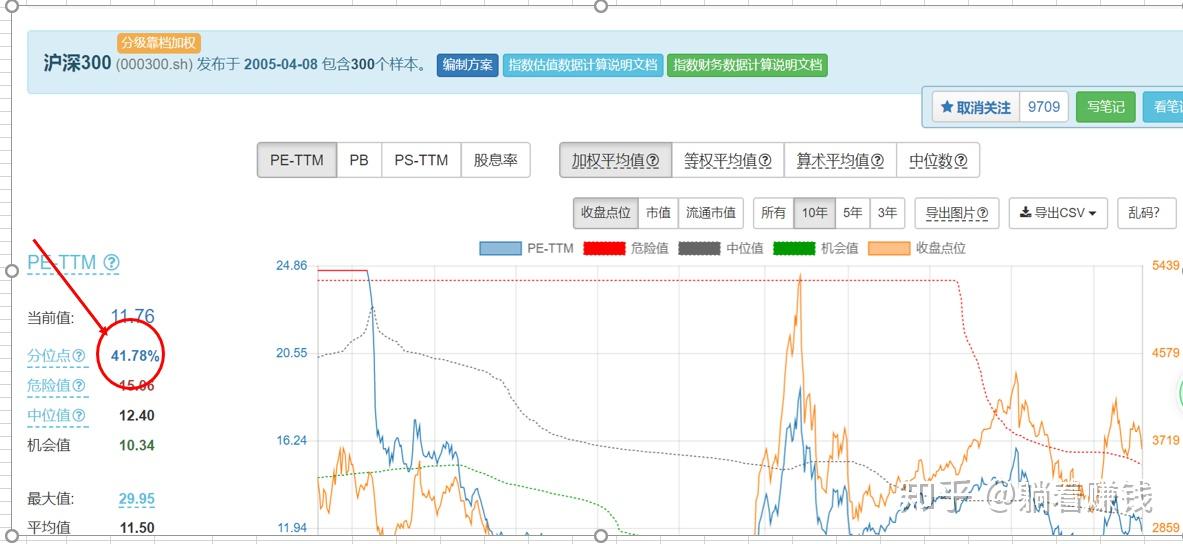Click the 分级靠档加权 orange tag

click(159, 43)
